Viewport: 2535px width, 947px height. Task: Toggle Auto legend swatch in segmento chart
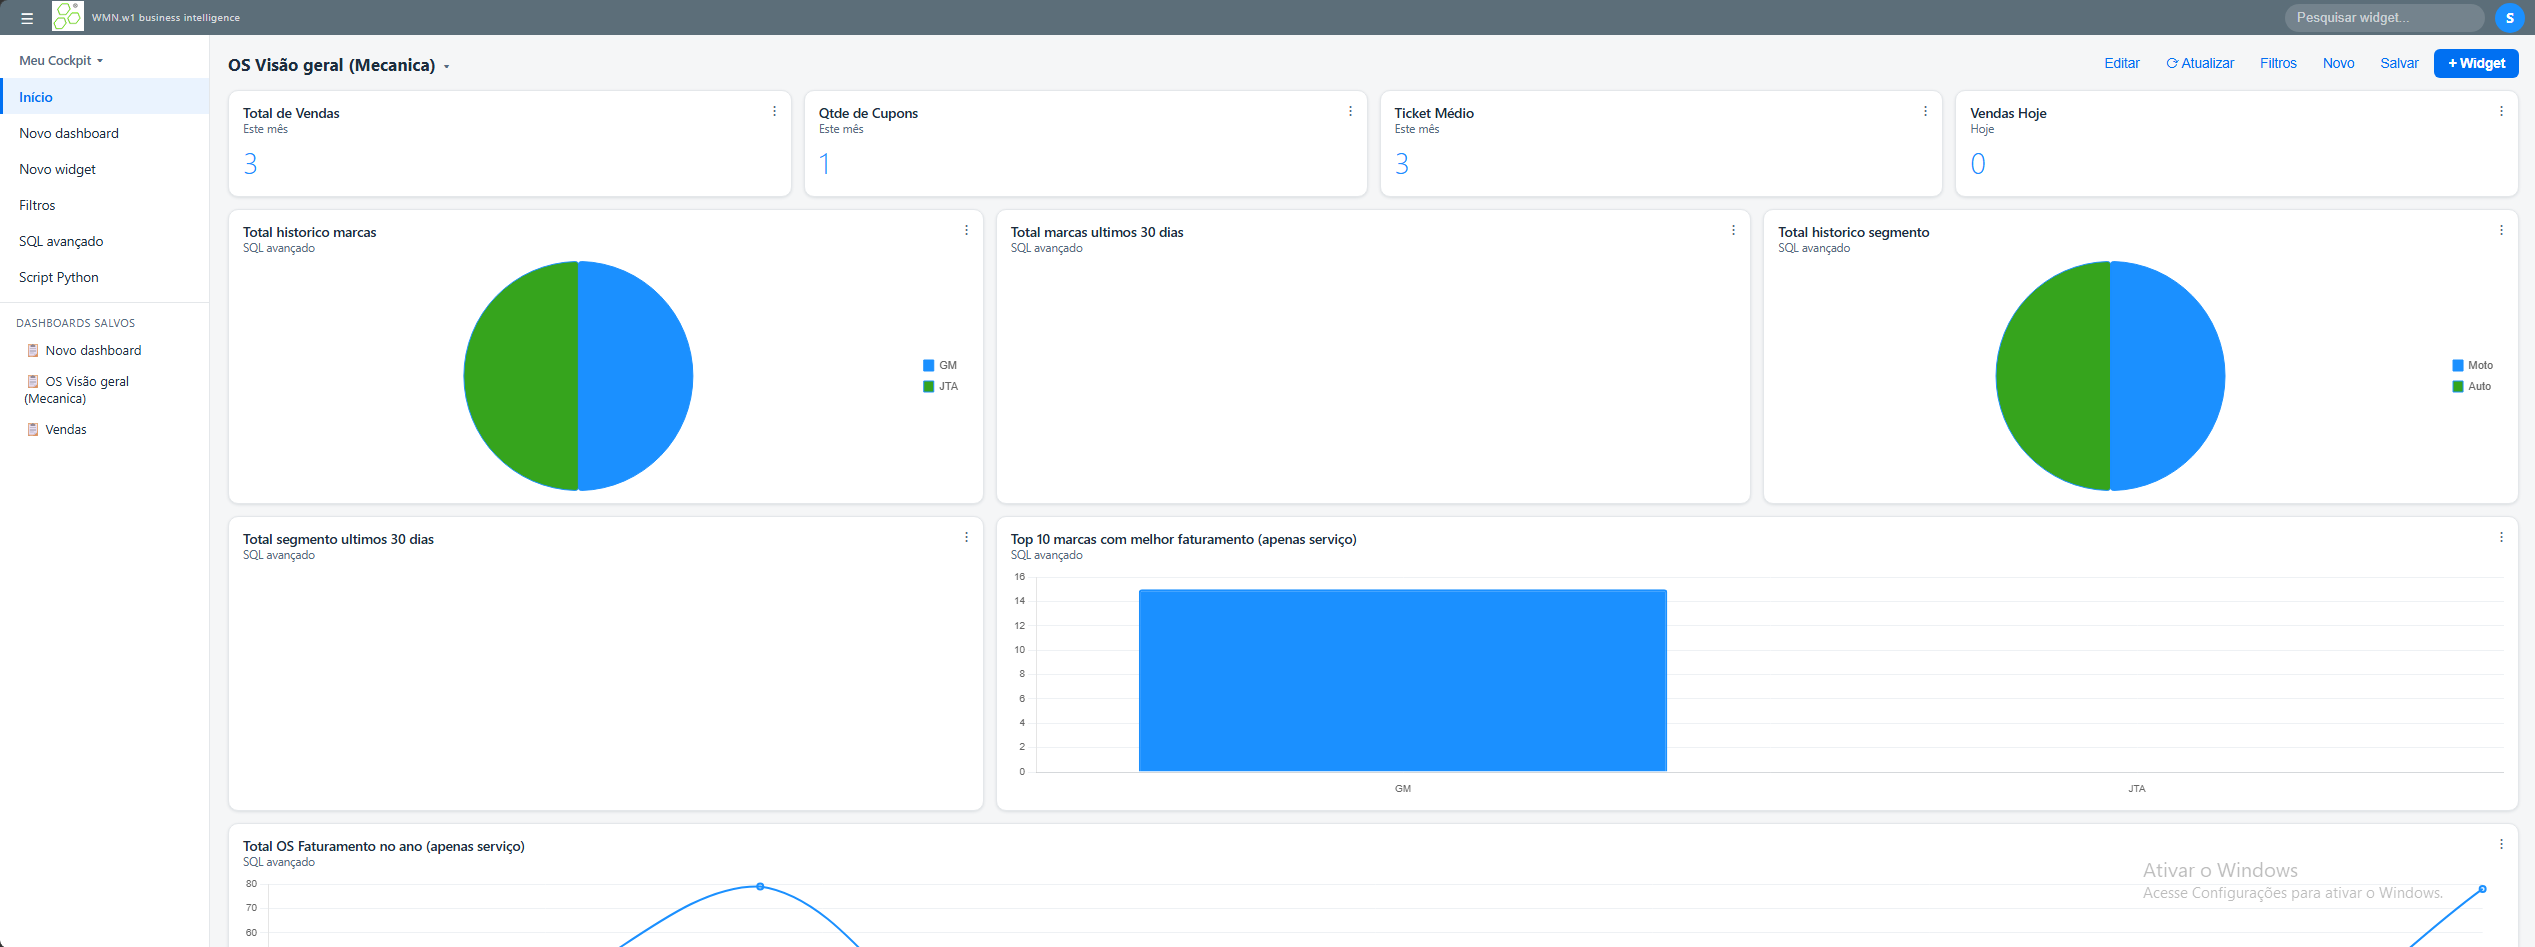coord(2458,386)
